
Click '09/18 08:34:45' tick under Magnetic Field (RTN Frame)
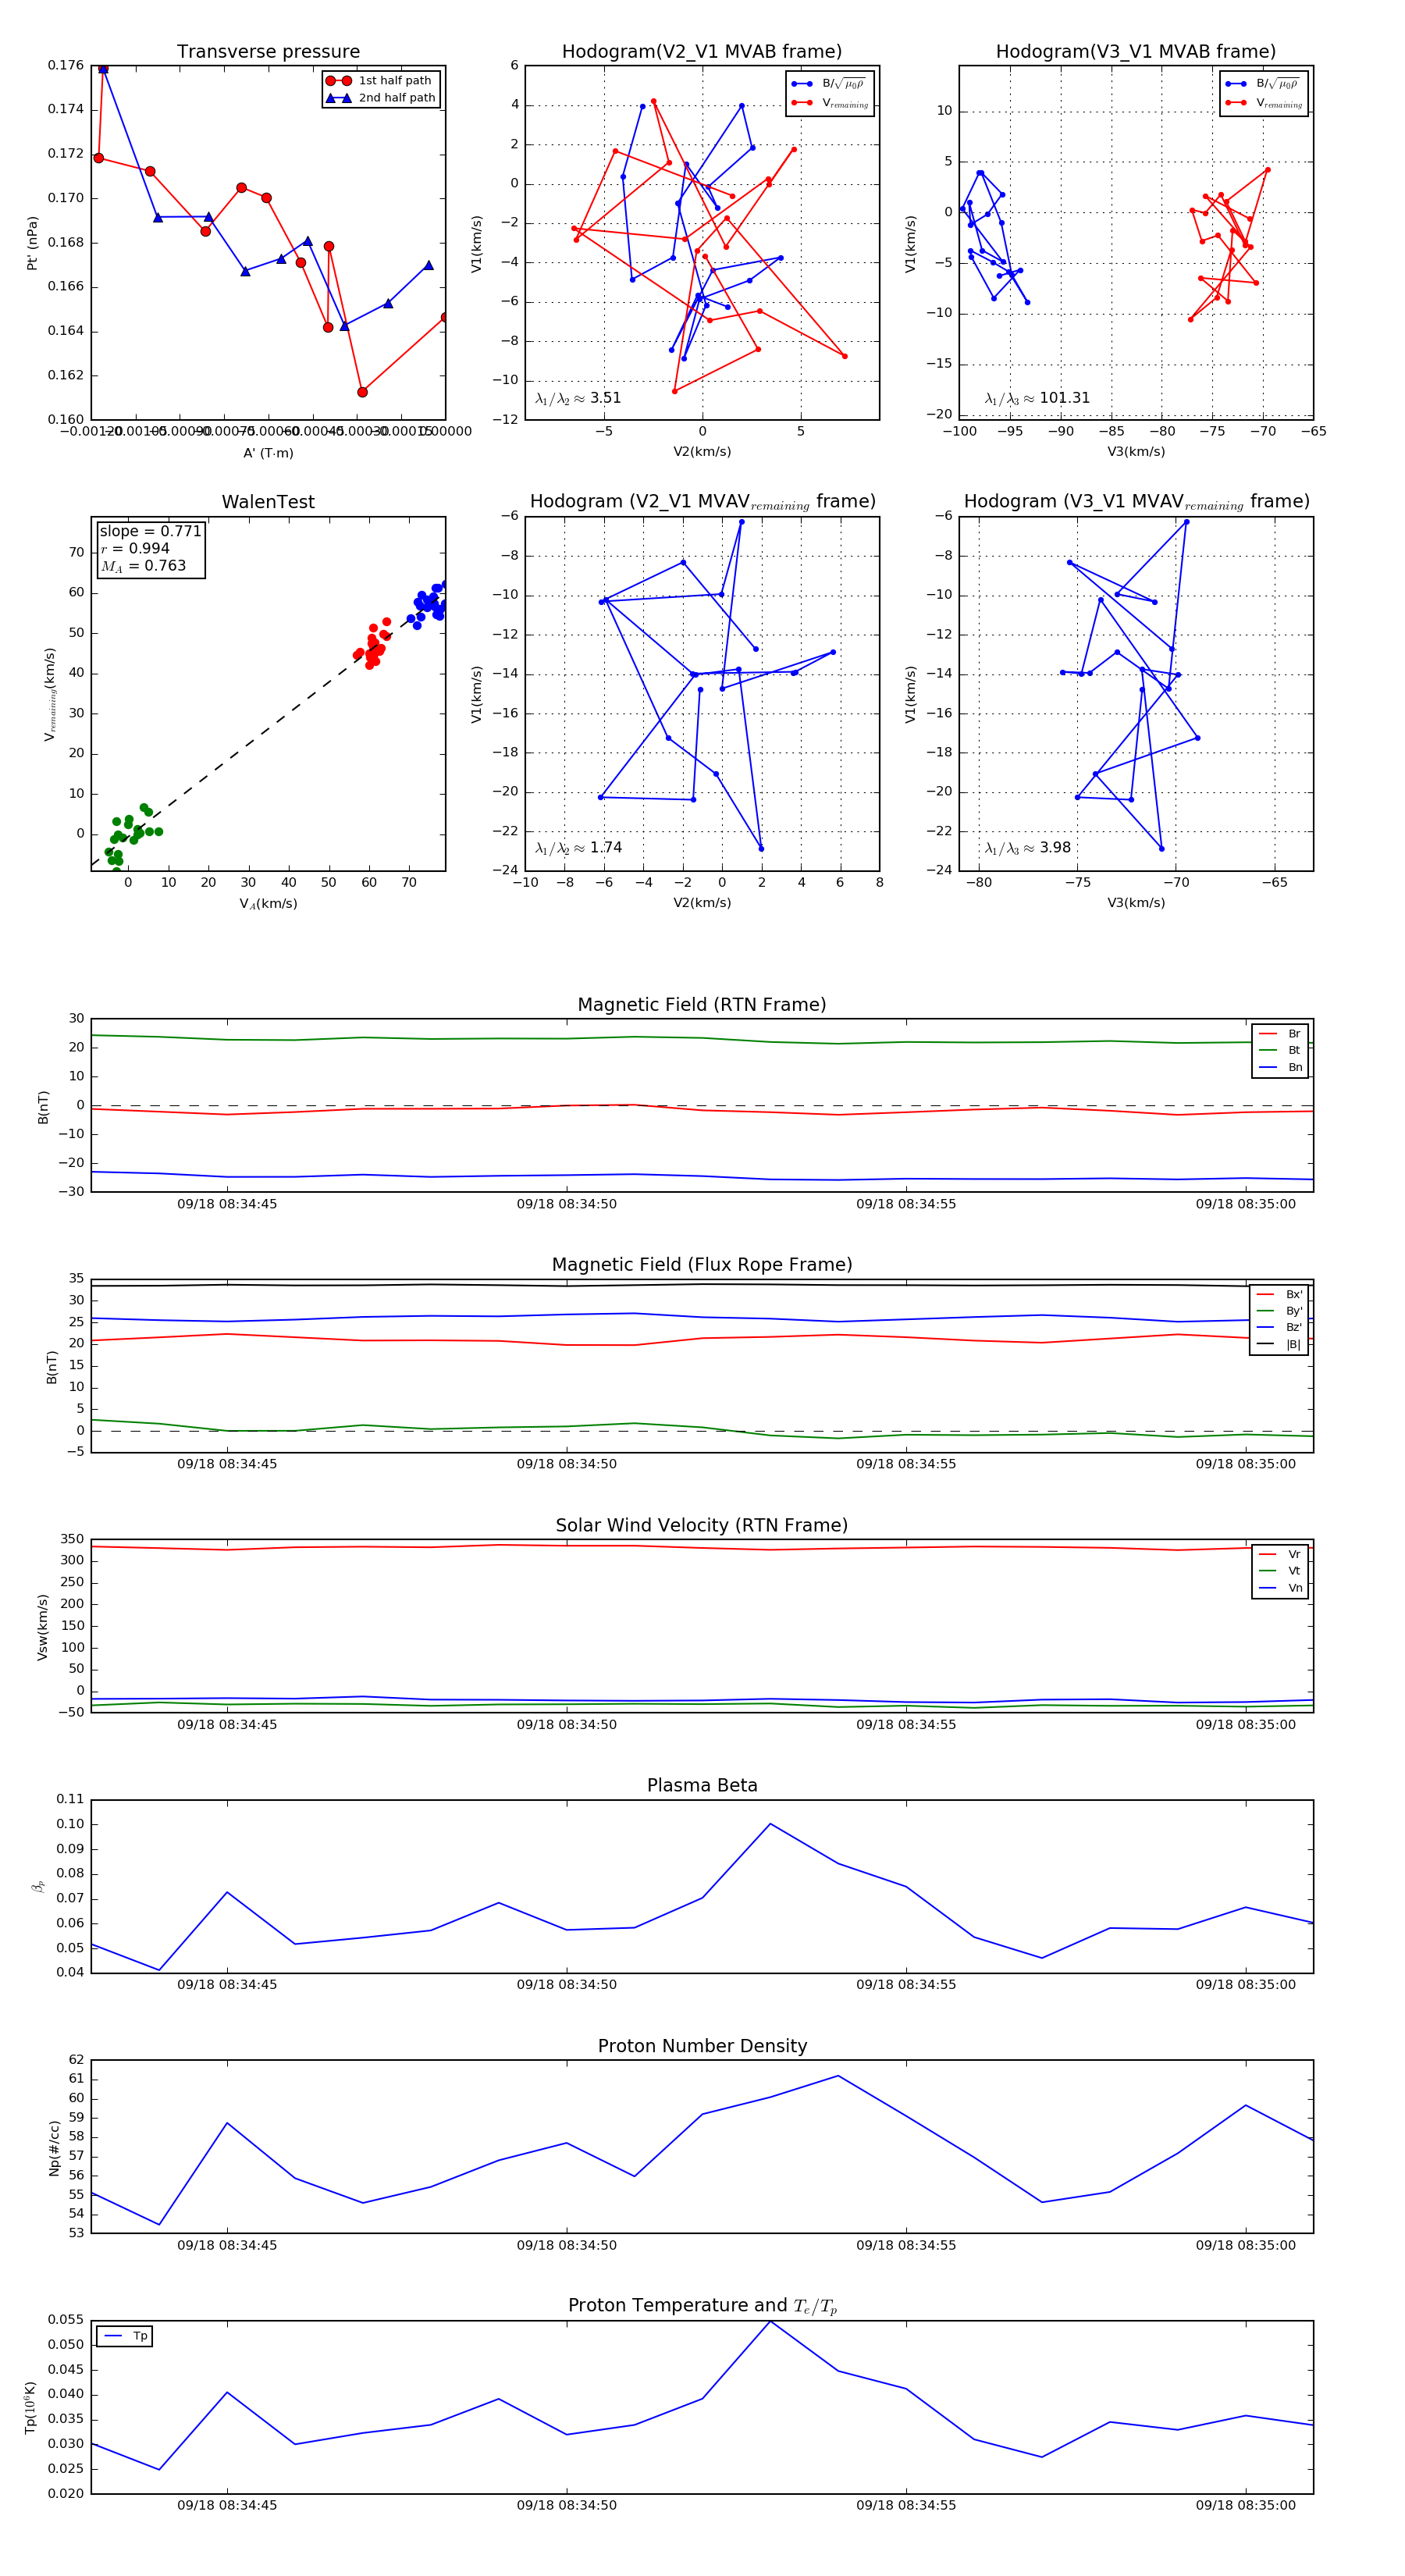click(227, 1204)
